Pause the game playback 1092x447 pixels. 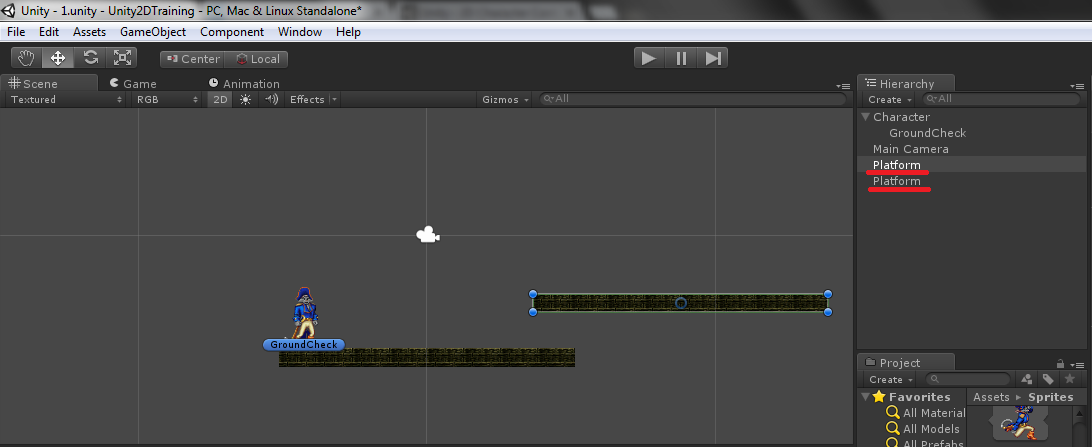[681, 58]
